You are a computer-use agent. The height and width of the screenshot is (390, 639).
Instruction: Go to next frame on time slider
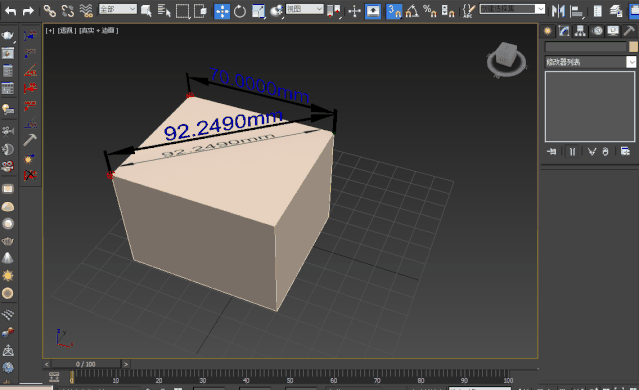point(126,364)
